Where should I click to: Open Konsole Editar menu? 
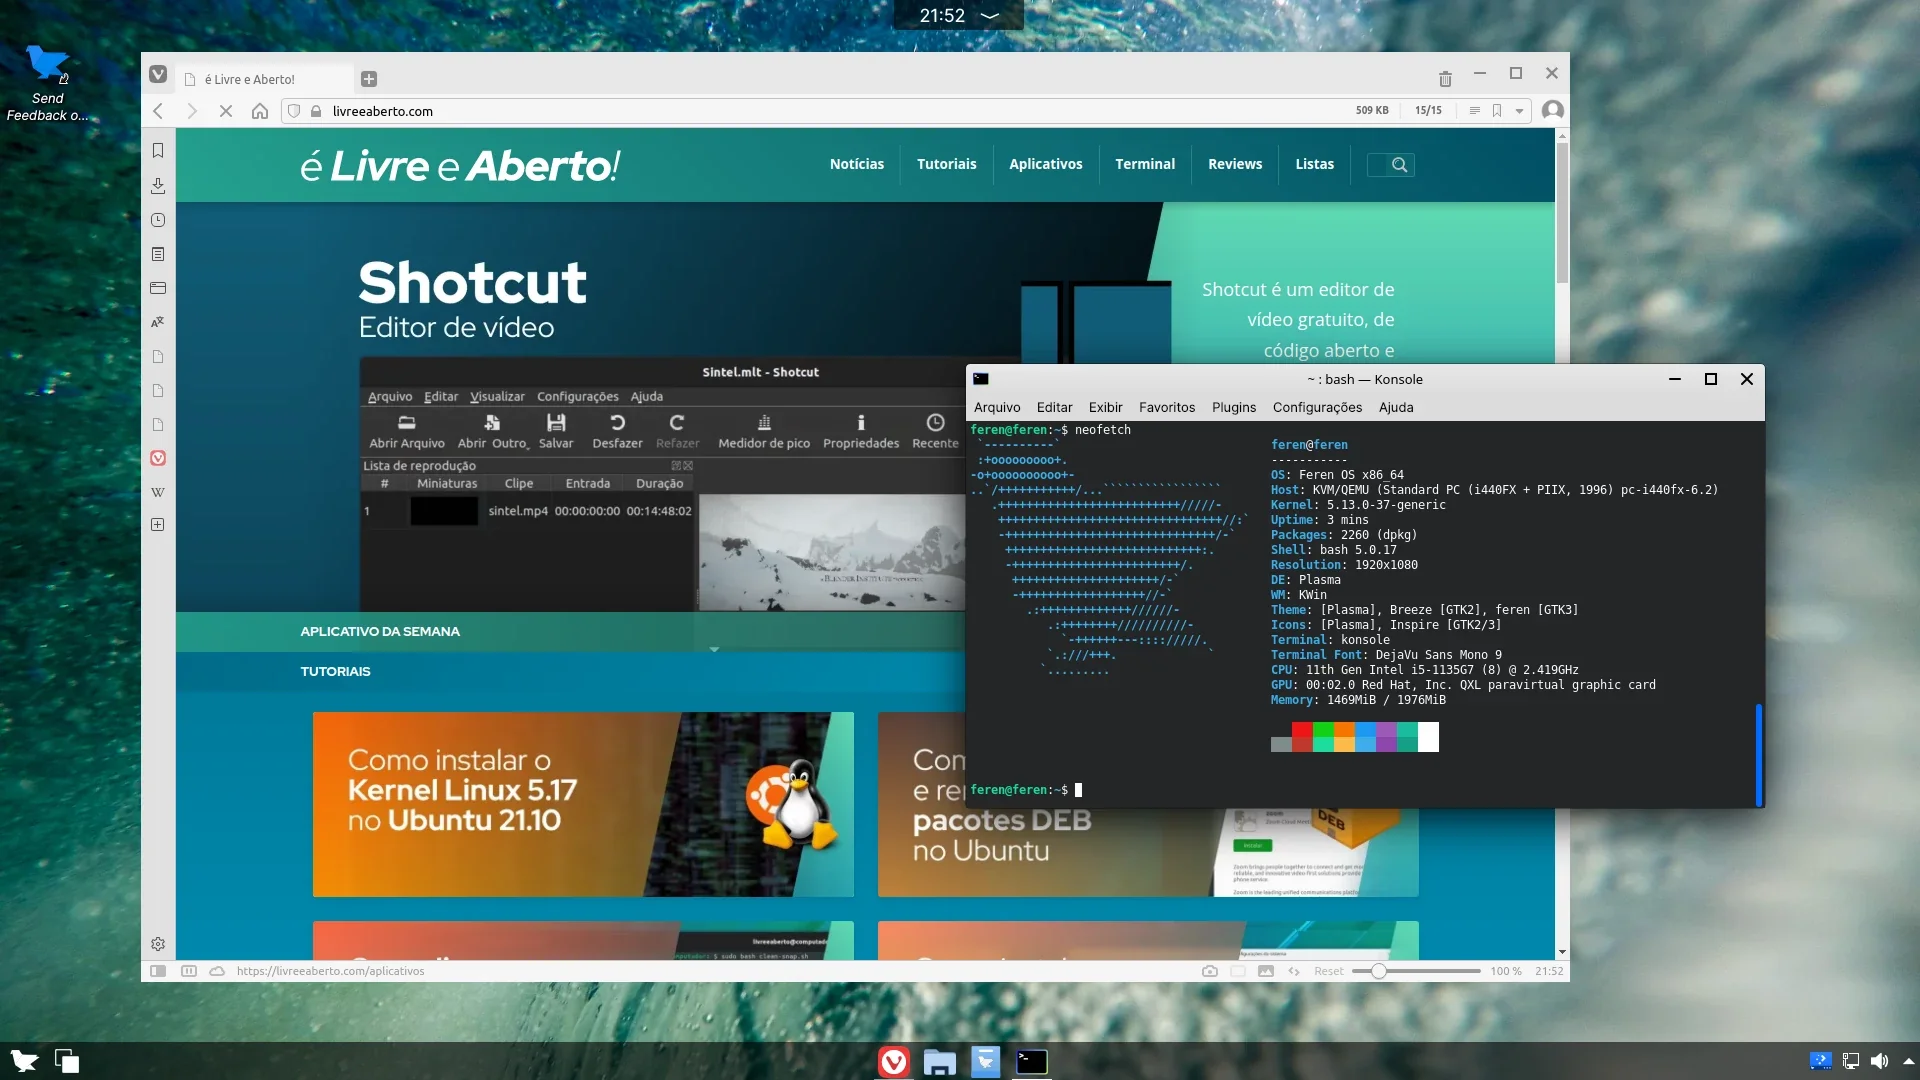point(1054,407)
